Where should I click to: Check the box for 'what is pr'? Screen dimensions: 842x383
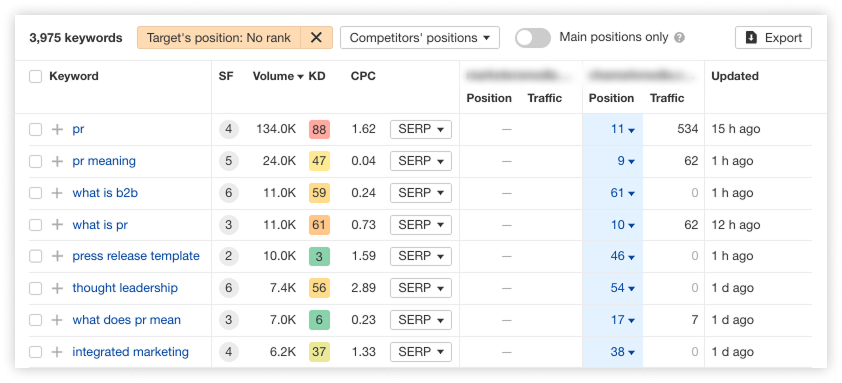coord(35,225)
